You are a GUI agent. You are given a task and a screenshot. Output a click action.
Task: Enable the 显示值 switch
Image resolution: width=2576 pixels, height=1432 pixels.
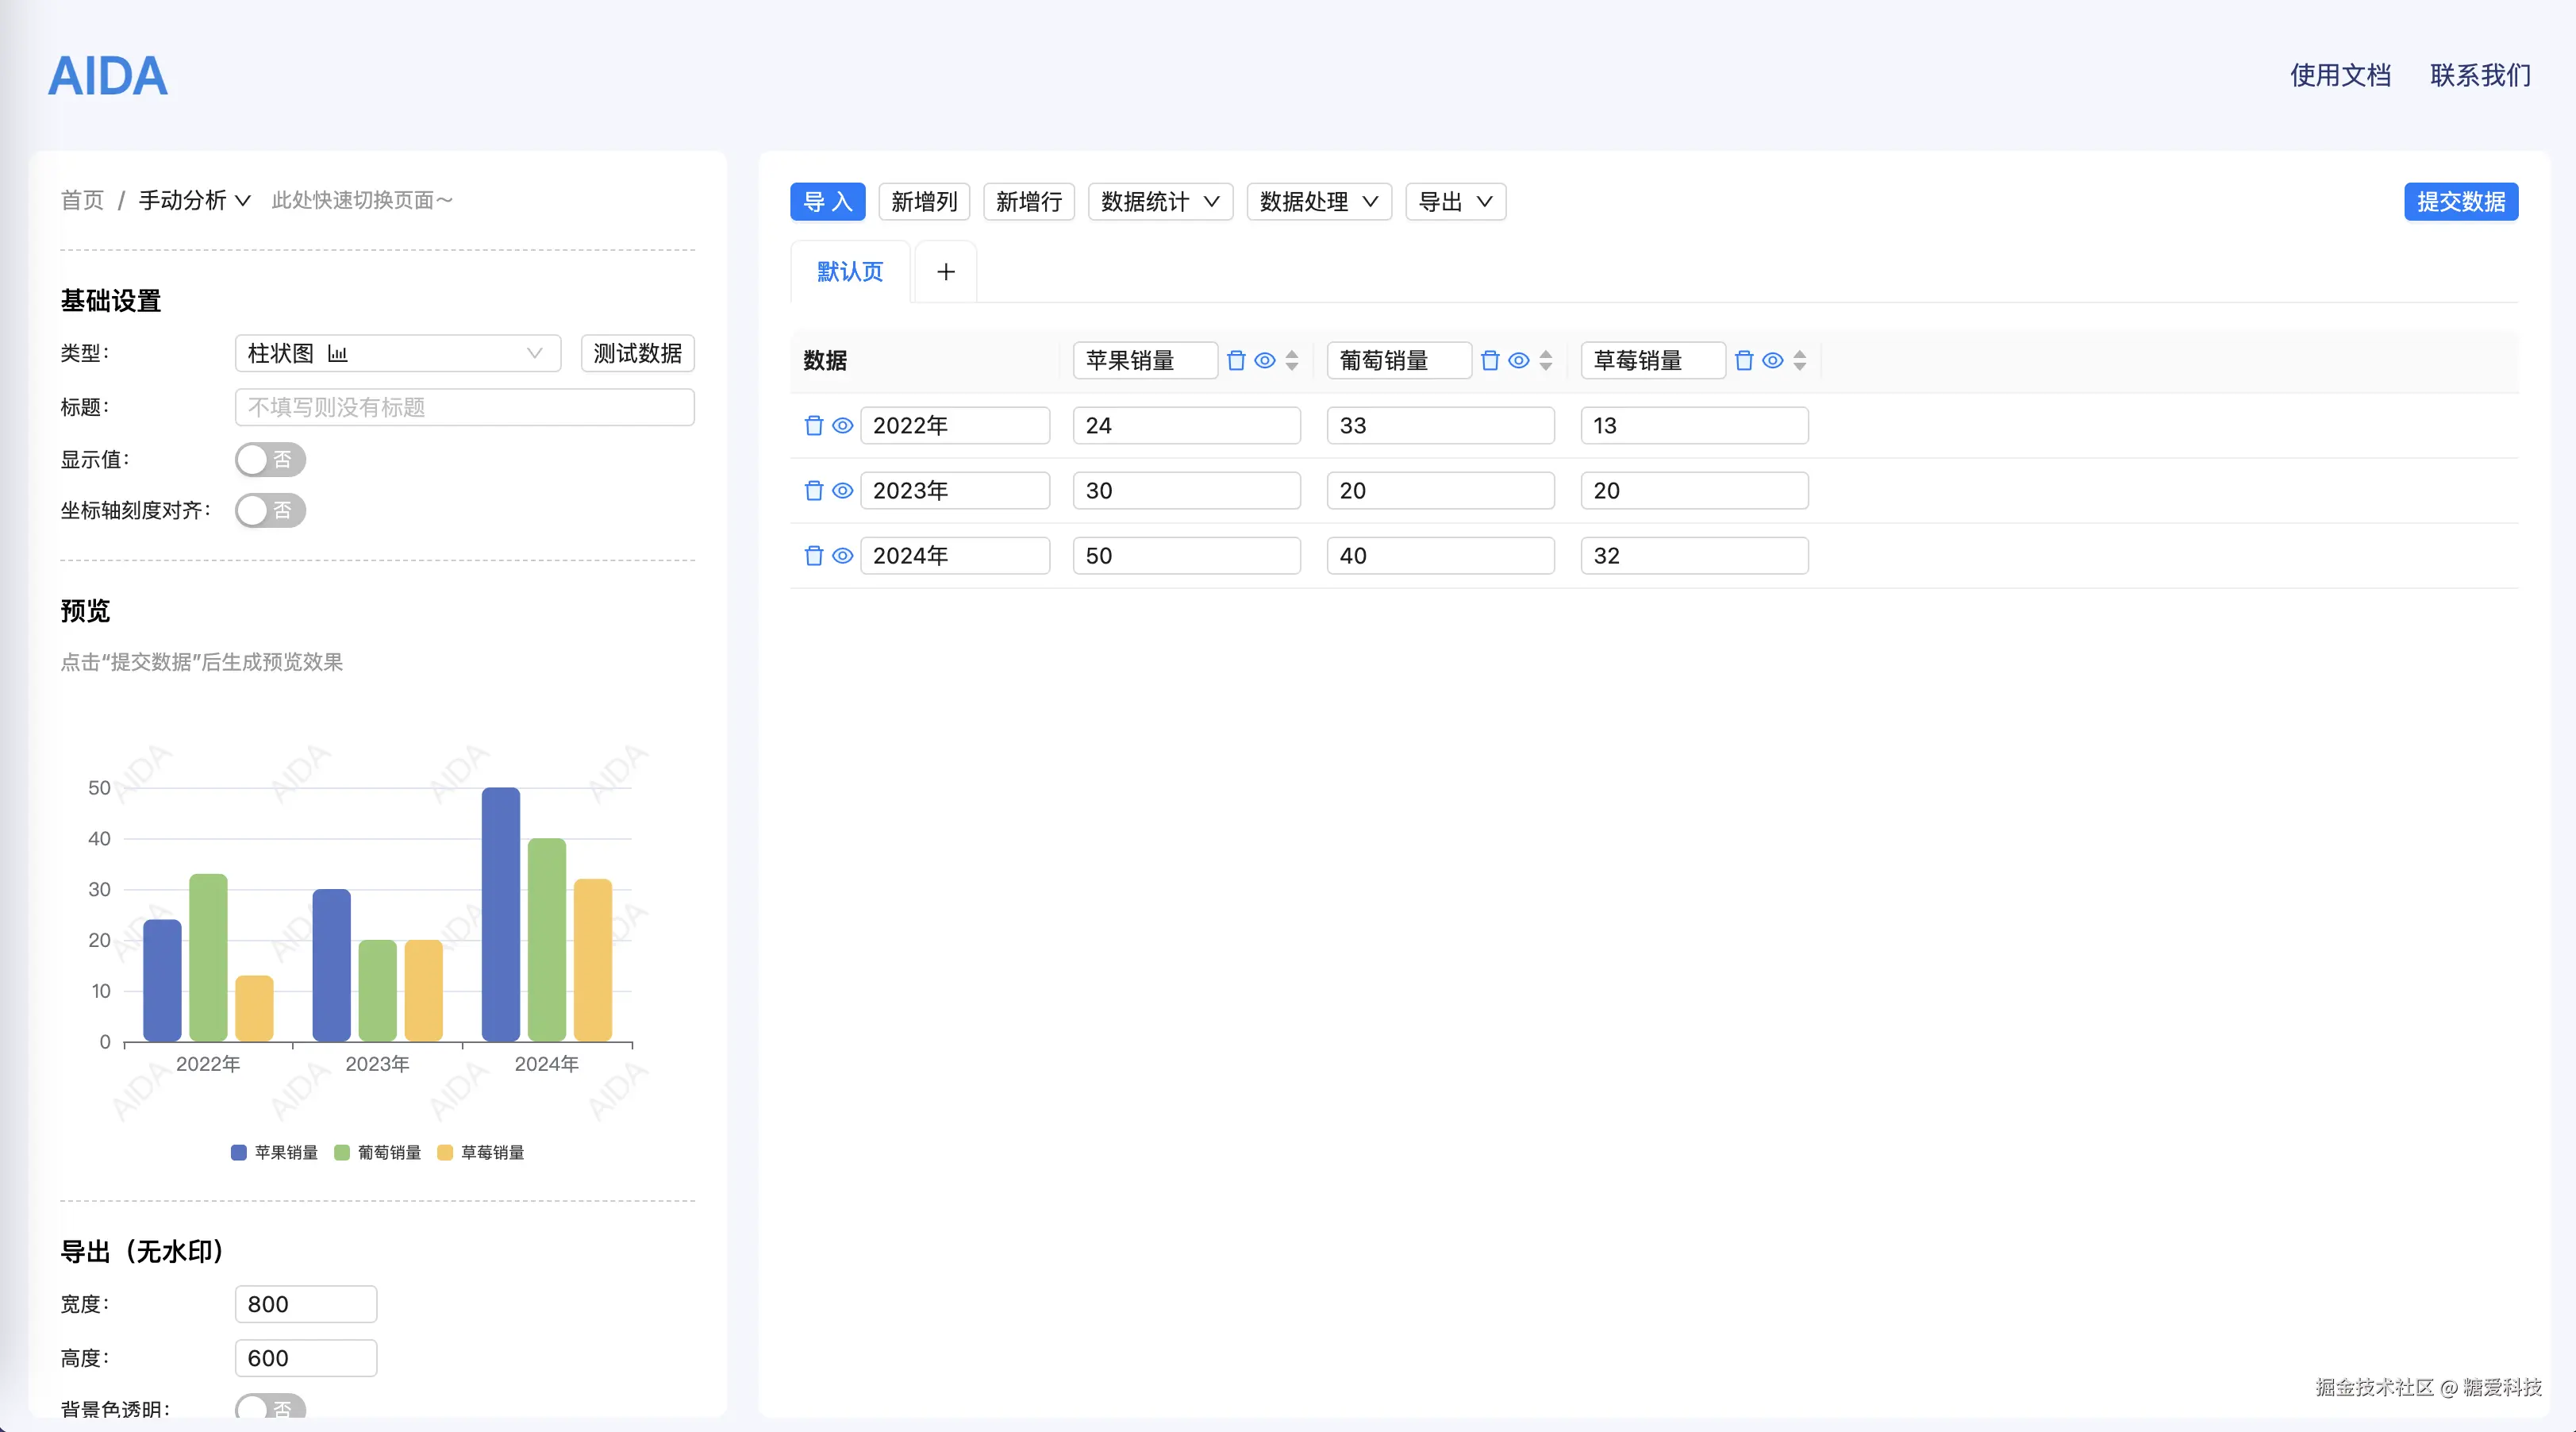pos(270,460)
